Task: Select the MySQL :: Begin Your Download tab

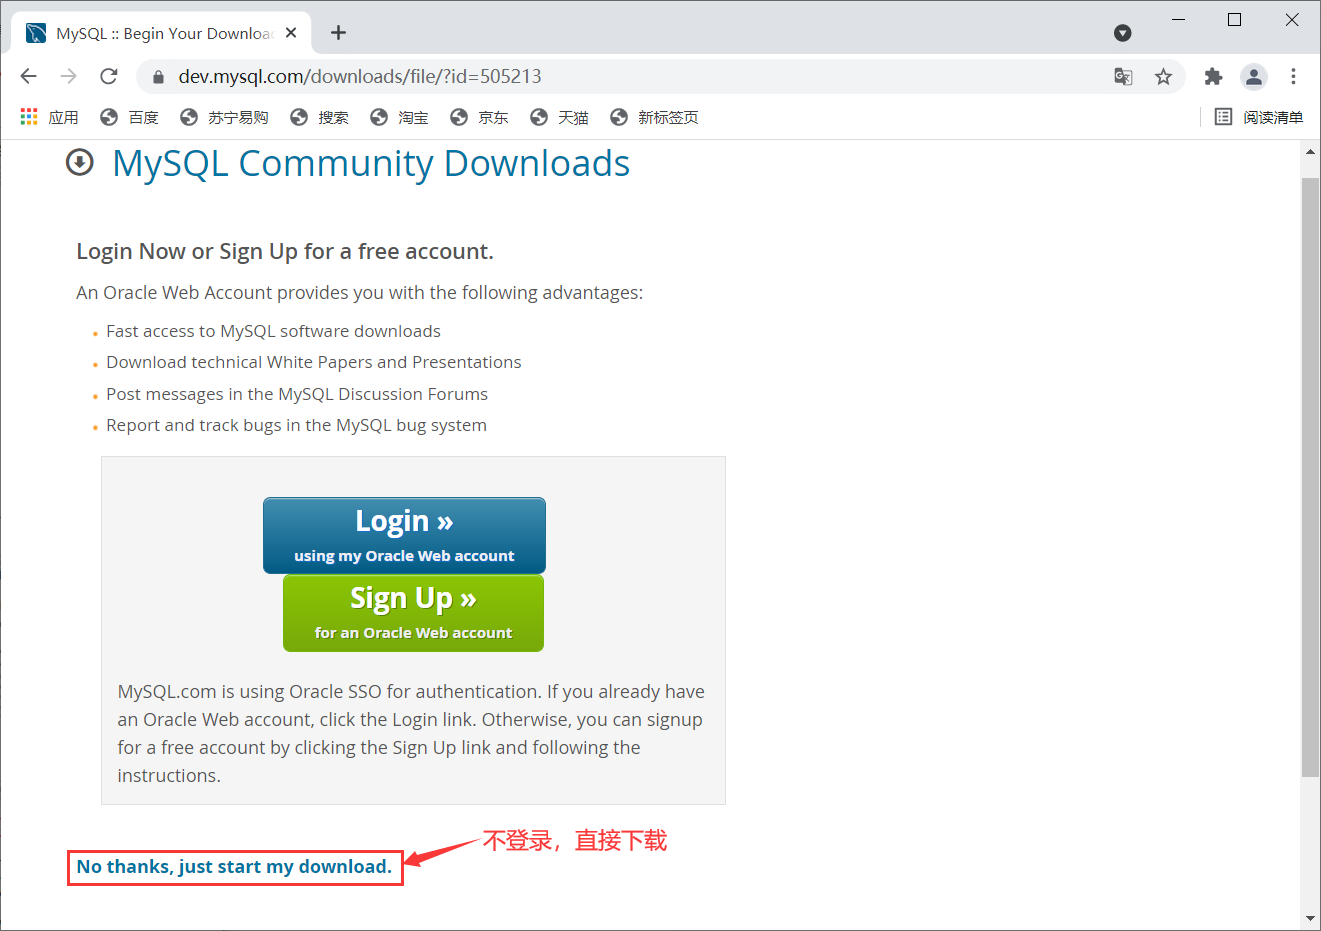Action: coord(161,33)
